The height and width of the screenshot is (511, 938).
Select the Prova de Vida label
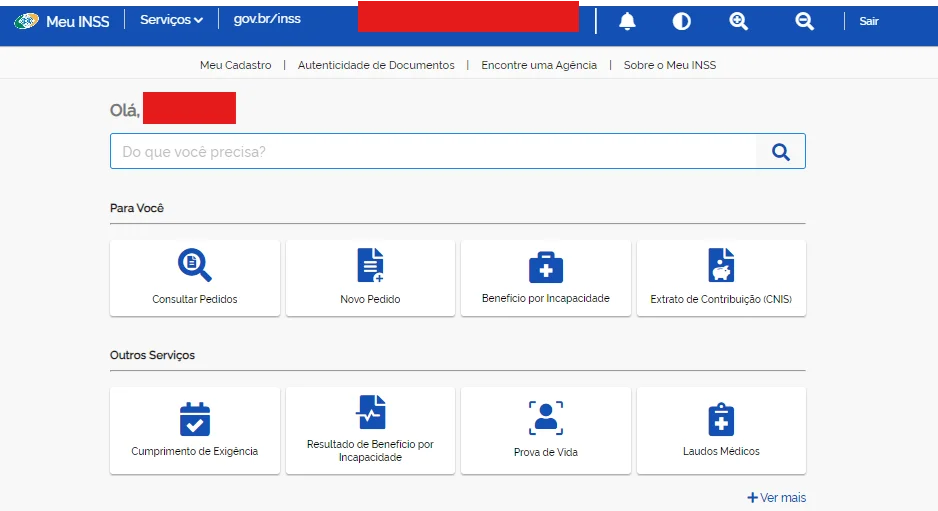(x=546, y=452)
